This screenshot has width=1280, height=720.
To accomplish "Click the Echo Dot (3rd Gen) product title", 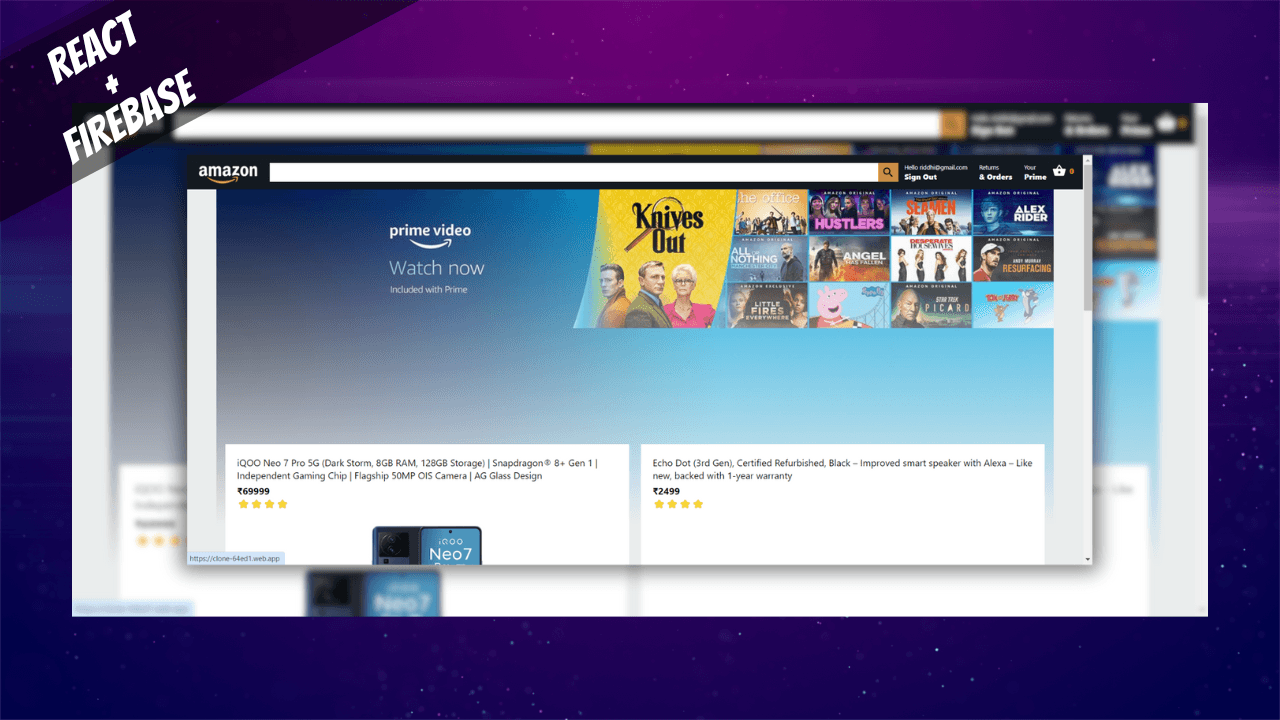I will tap(843, 470).
